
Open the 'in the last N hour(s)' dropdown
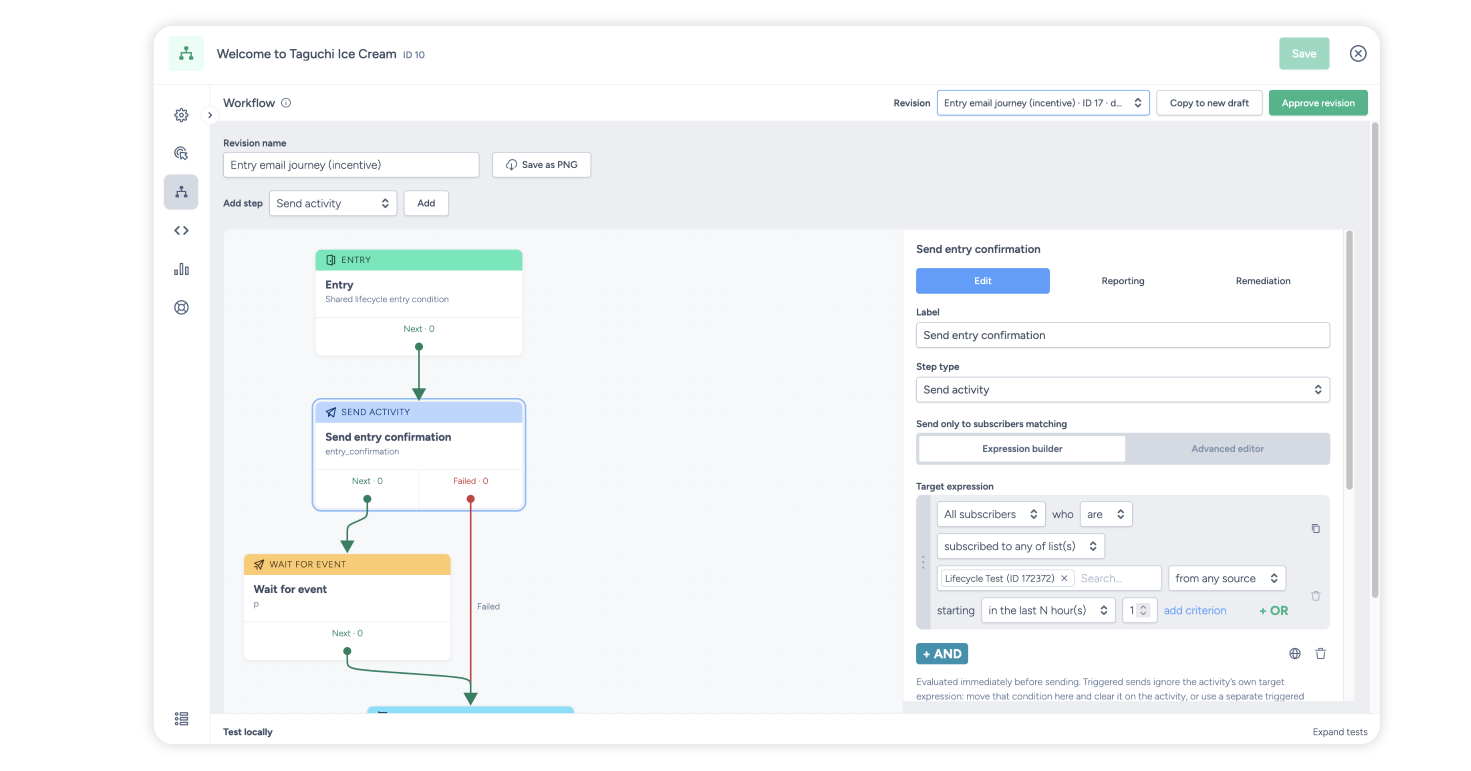coord(1048,610)
